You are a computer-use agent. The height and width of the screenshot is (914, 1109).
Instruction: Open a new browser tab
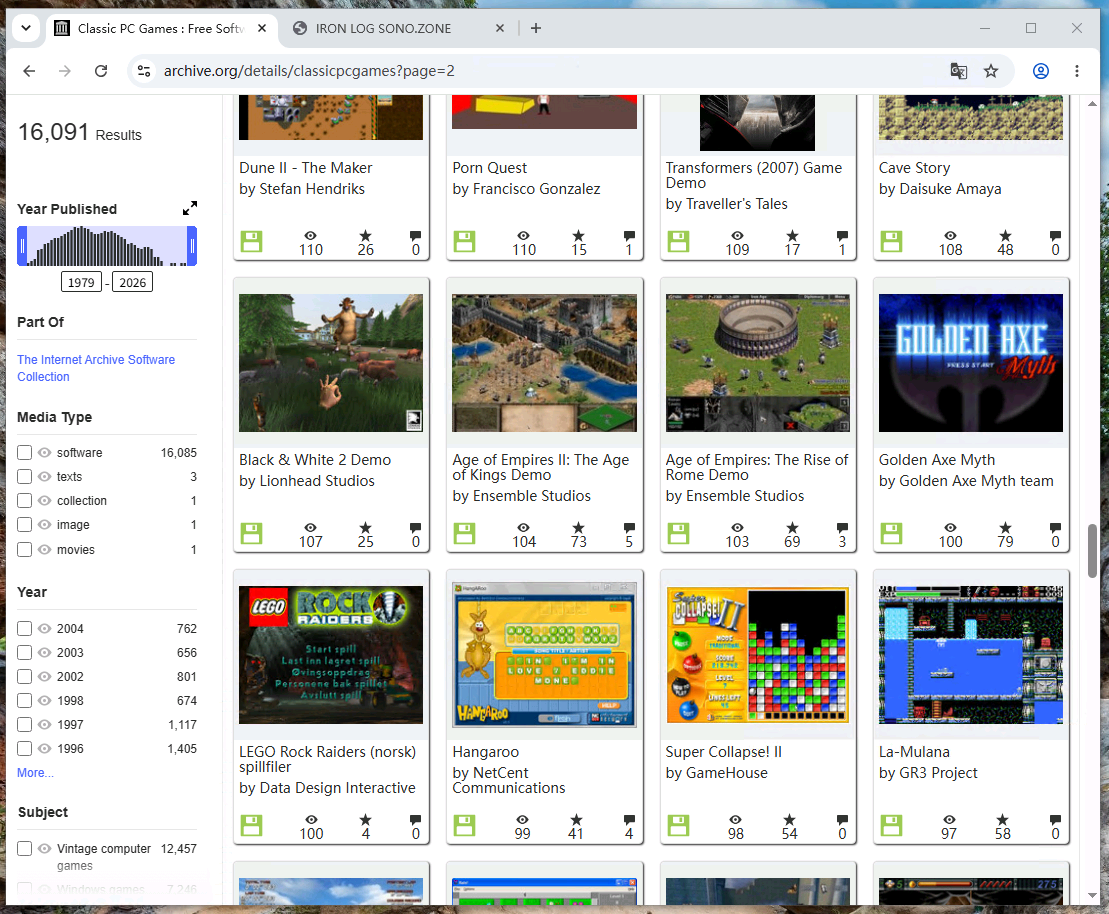point(536,28)
